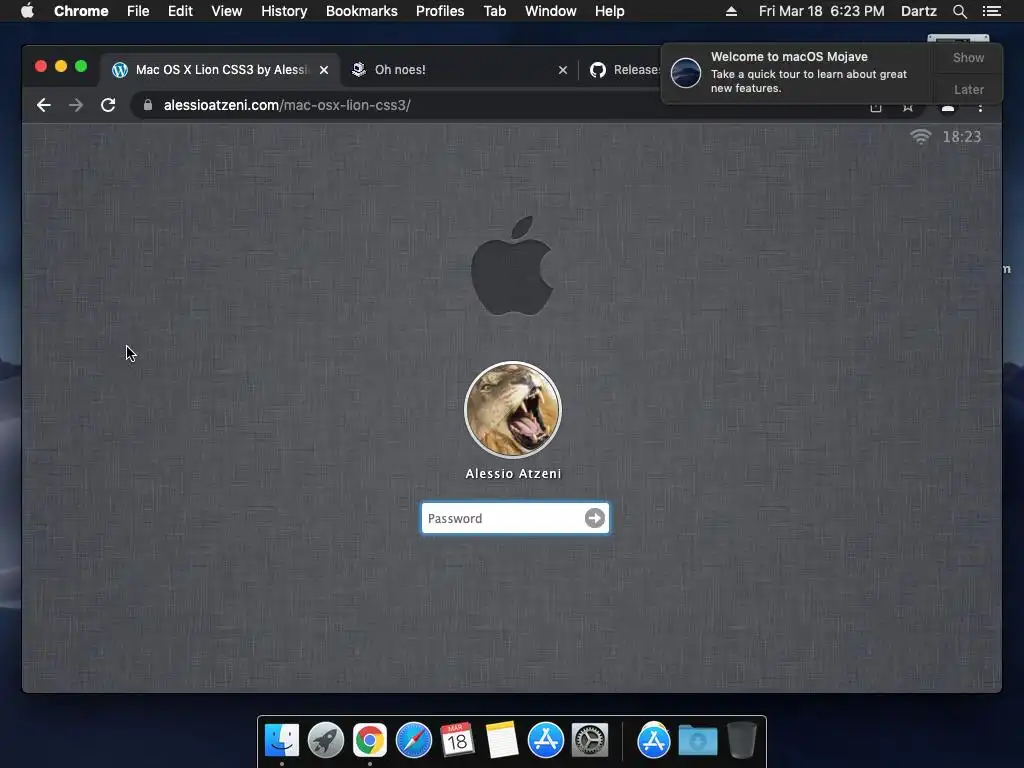
Task: Minimize Chrome with the yellow button
Action: (61, 66)
